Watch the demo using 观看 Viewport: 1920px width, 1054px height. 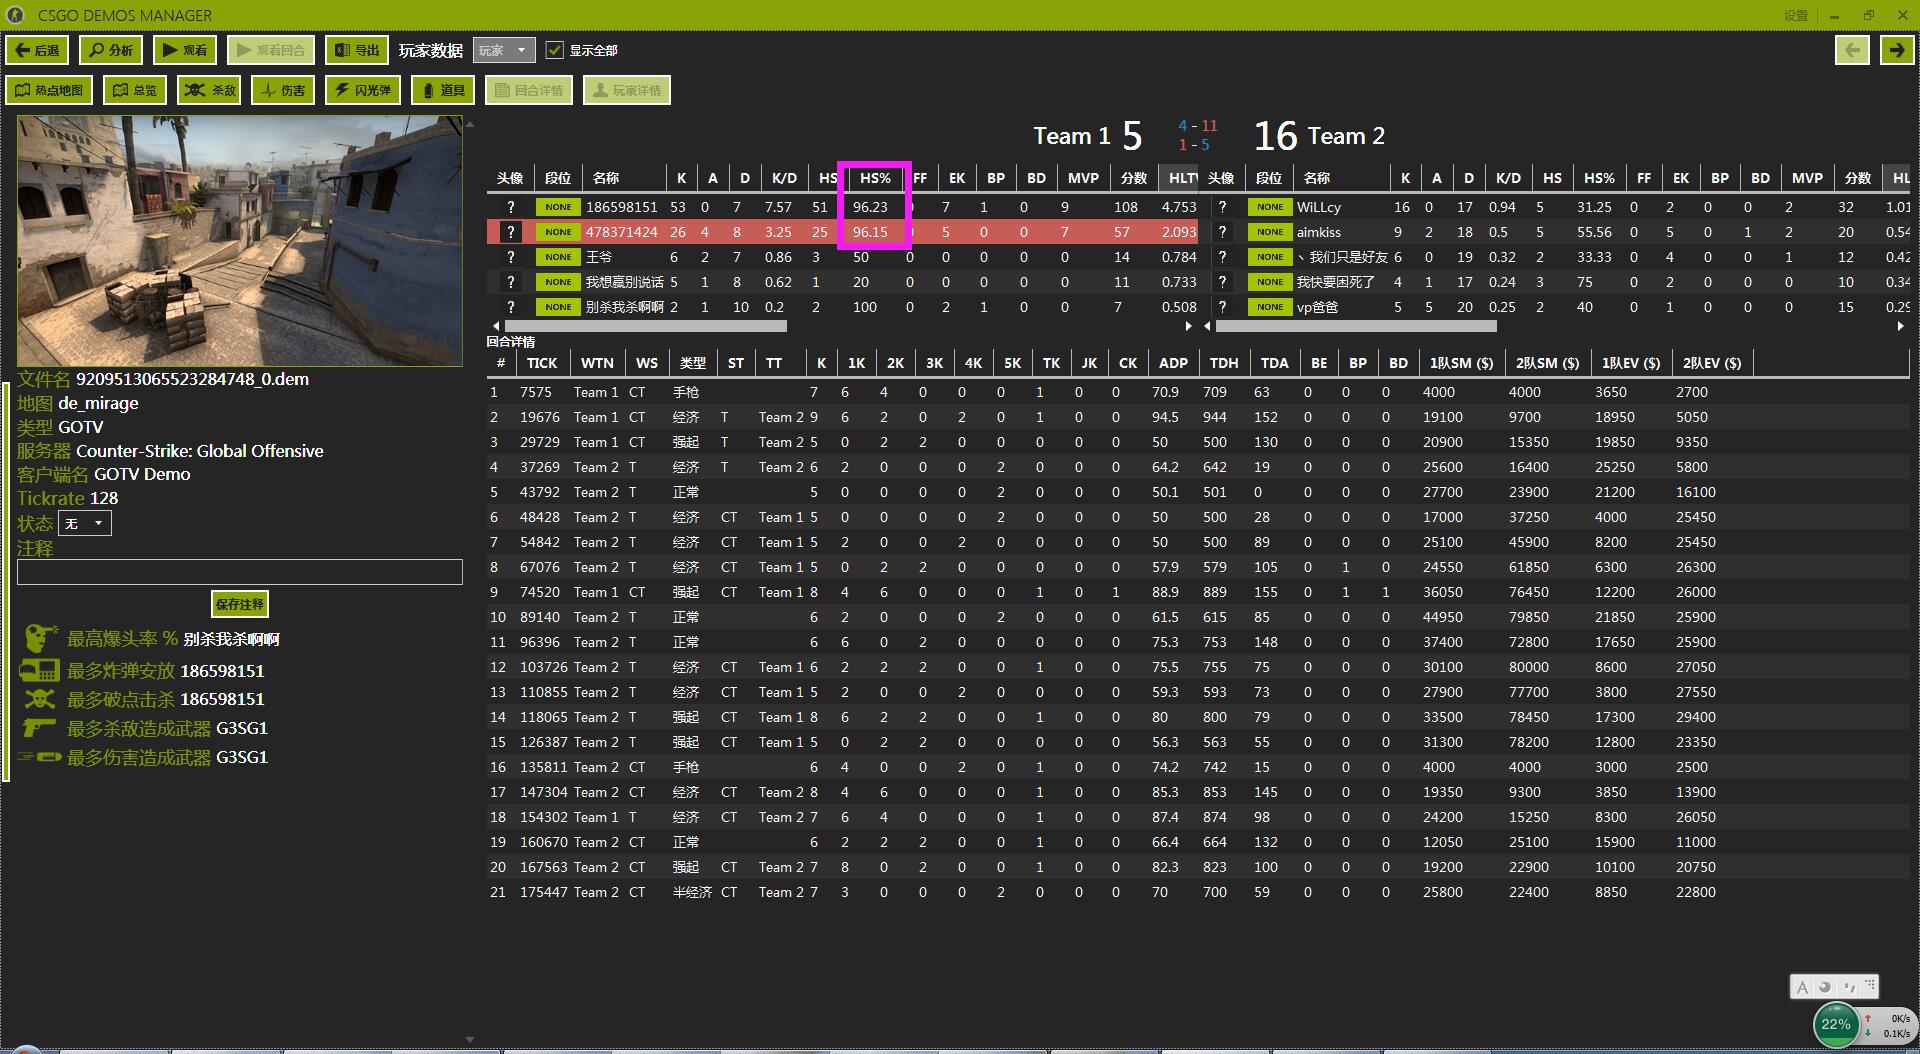click(185, 50)
